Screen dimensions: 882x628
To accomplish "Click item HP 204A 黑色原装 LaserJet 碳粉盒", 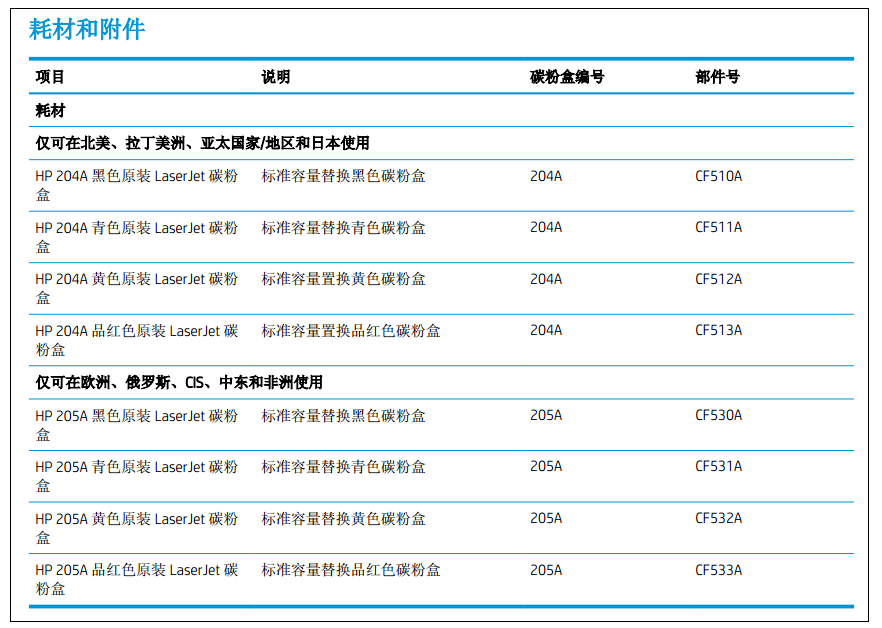I will click(x=137, y=185).
